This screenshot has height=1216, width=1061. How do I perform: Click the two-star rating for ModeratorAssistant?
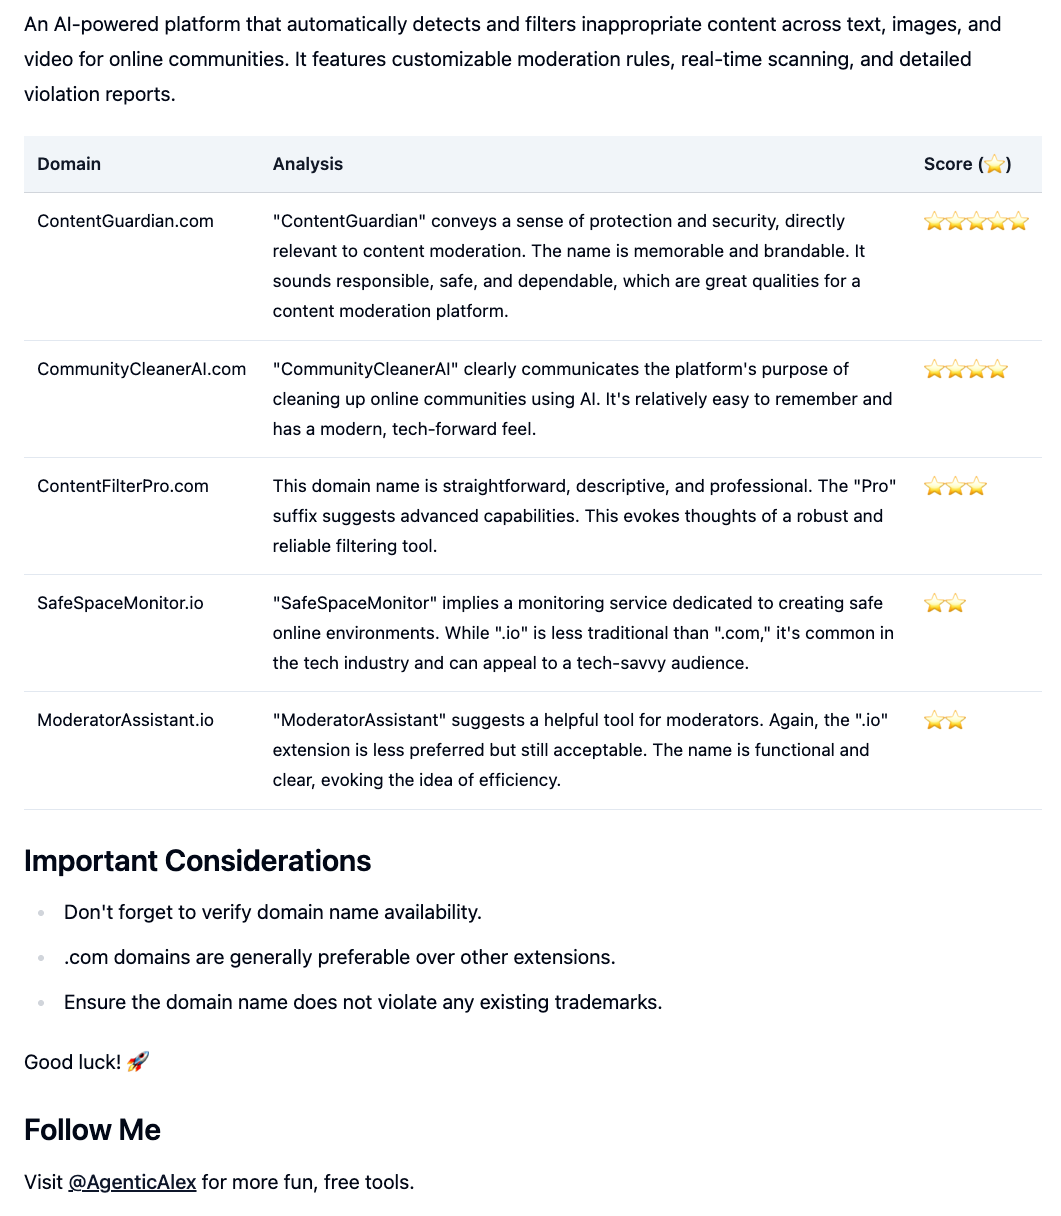[x=945, y=721]
